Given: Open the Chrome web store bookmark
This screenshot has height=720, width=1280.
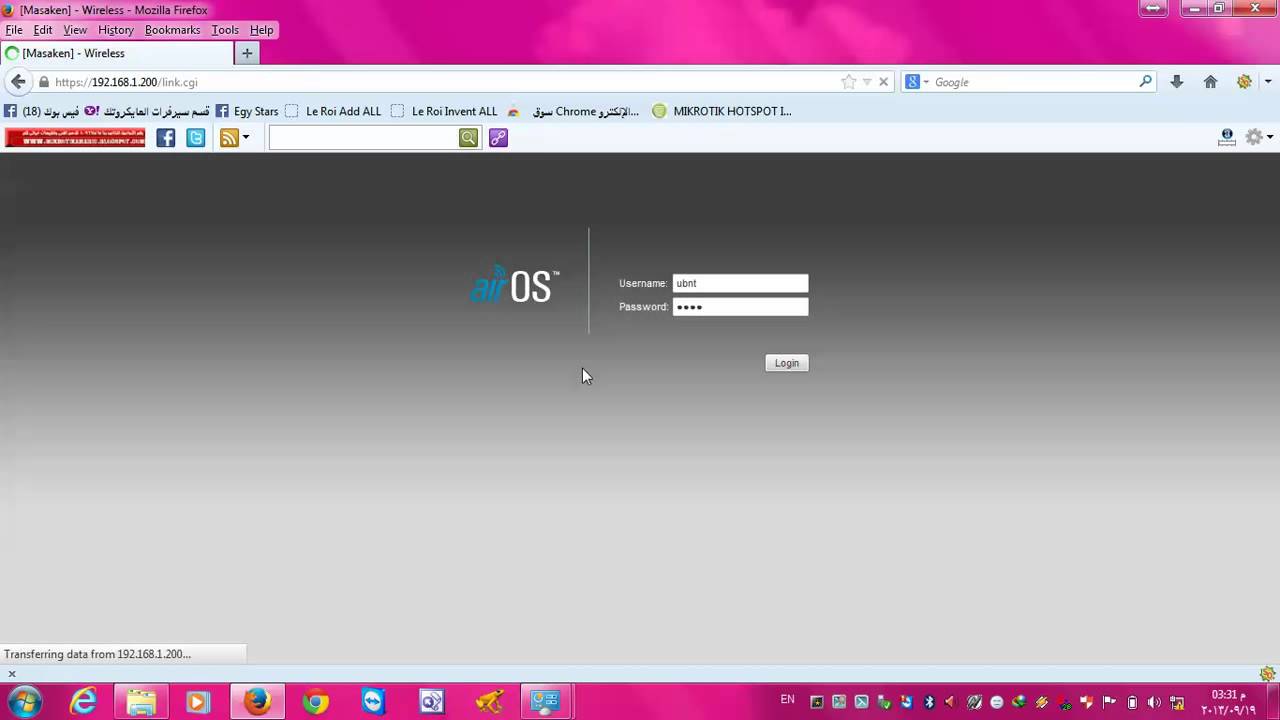Looking at the screenshot, I should coord(573,111).
